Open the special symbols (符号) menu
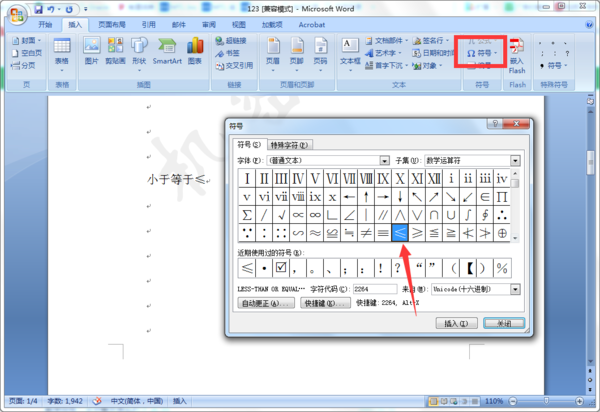Image resolution: width=600 pixels, height=412 pixels. point(553,65)
